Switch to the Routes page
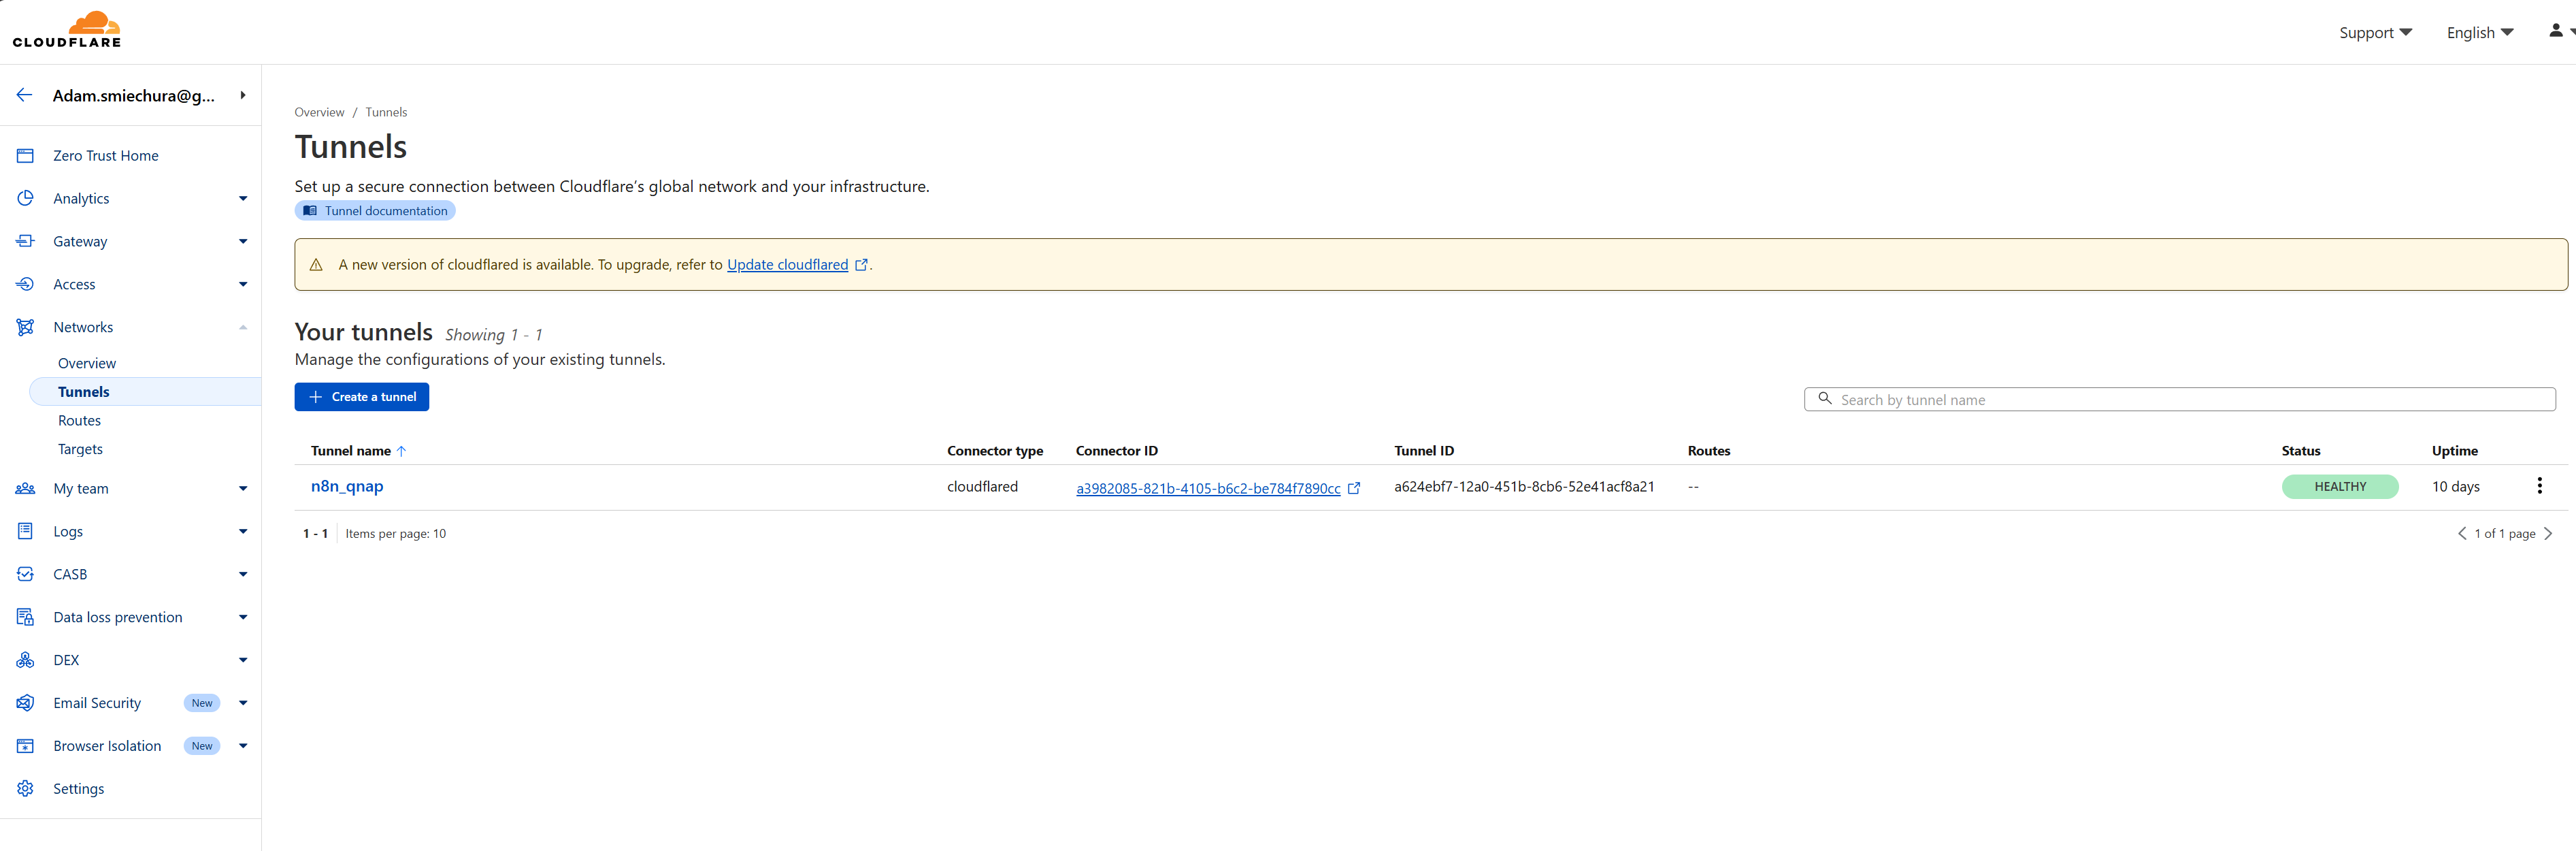Viewport: 2576px width, 851px height. click(x=80, y=420)
